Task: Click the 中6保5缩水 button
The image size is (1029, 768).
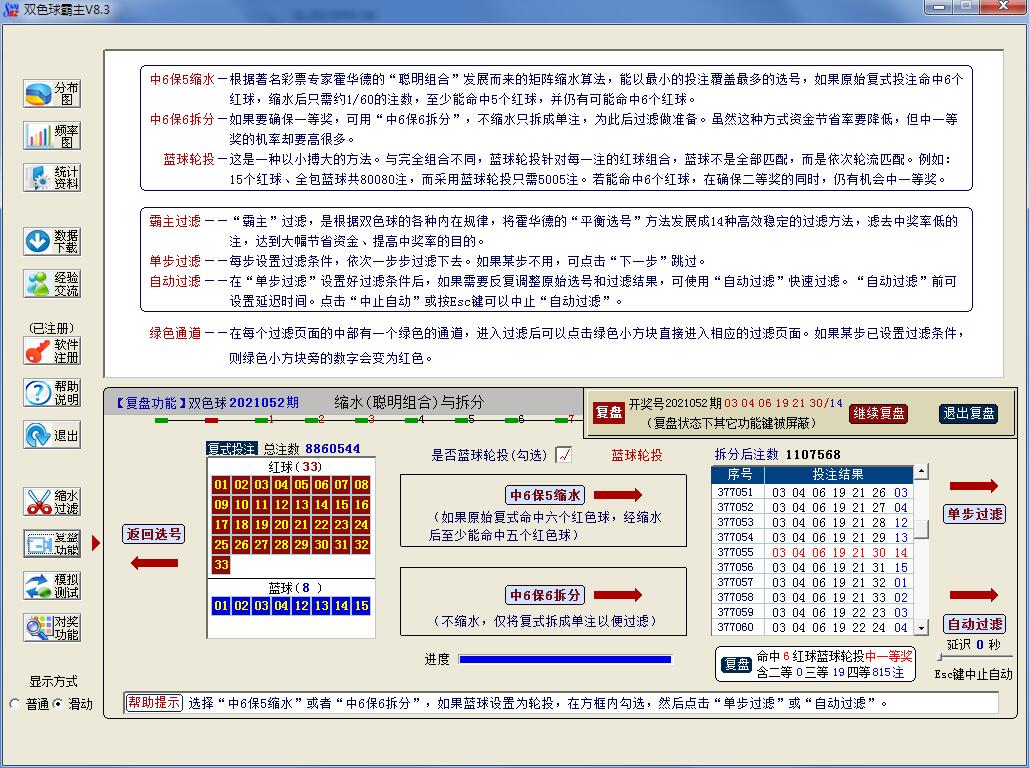Action: tap(545, 495)
